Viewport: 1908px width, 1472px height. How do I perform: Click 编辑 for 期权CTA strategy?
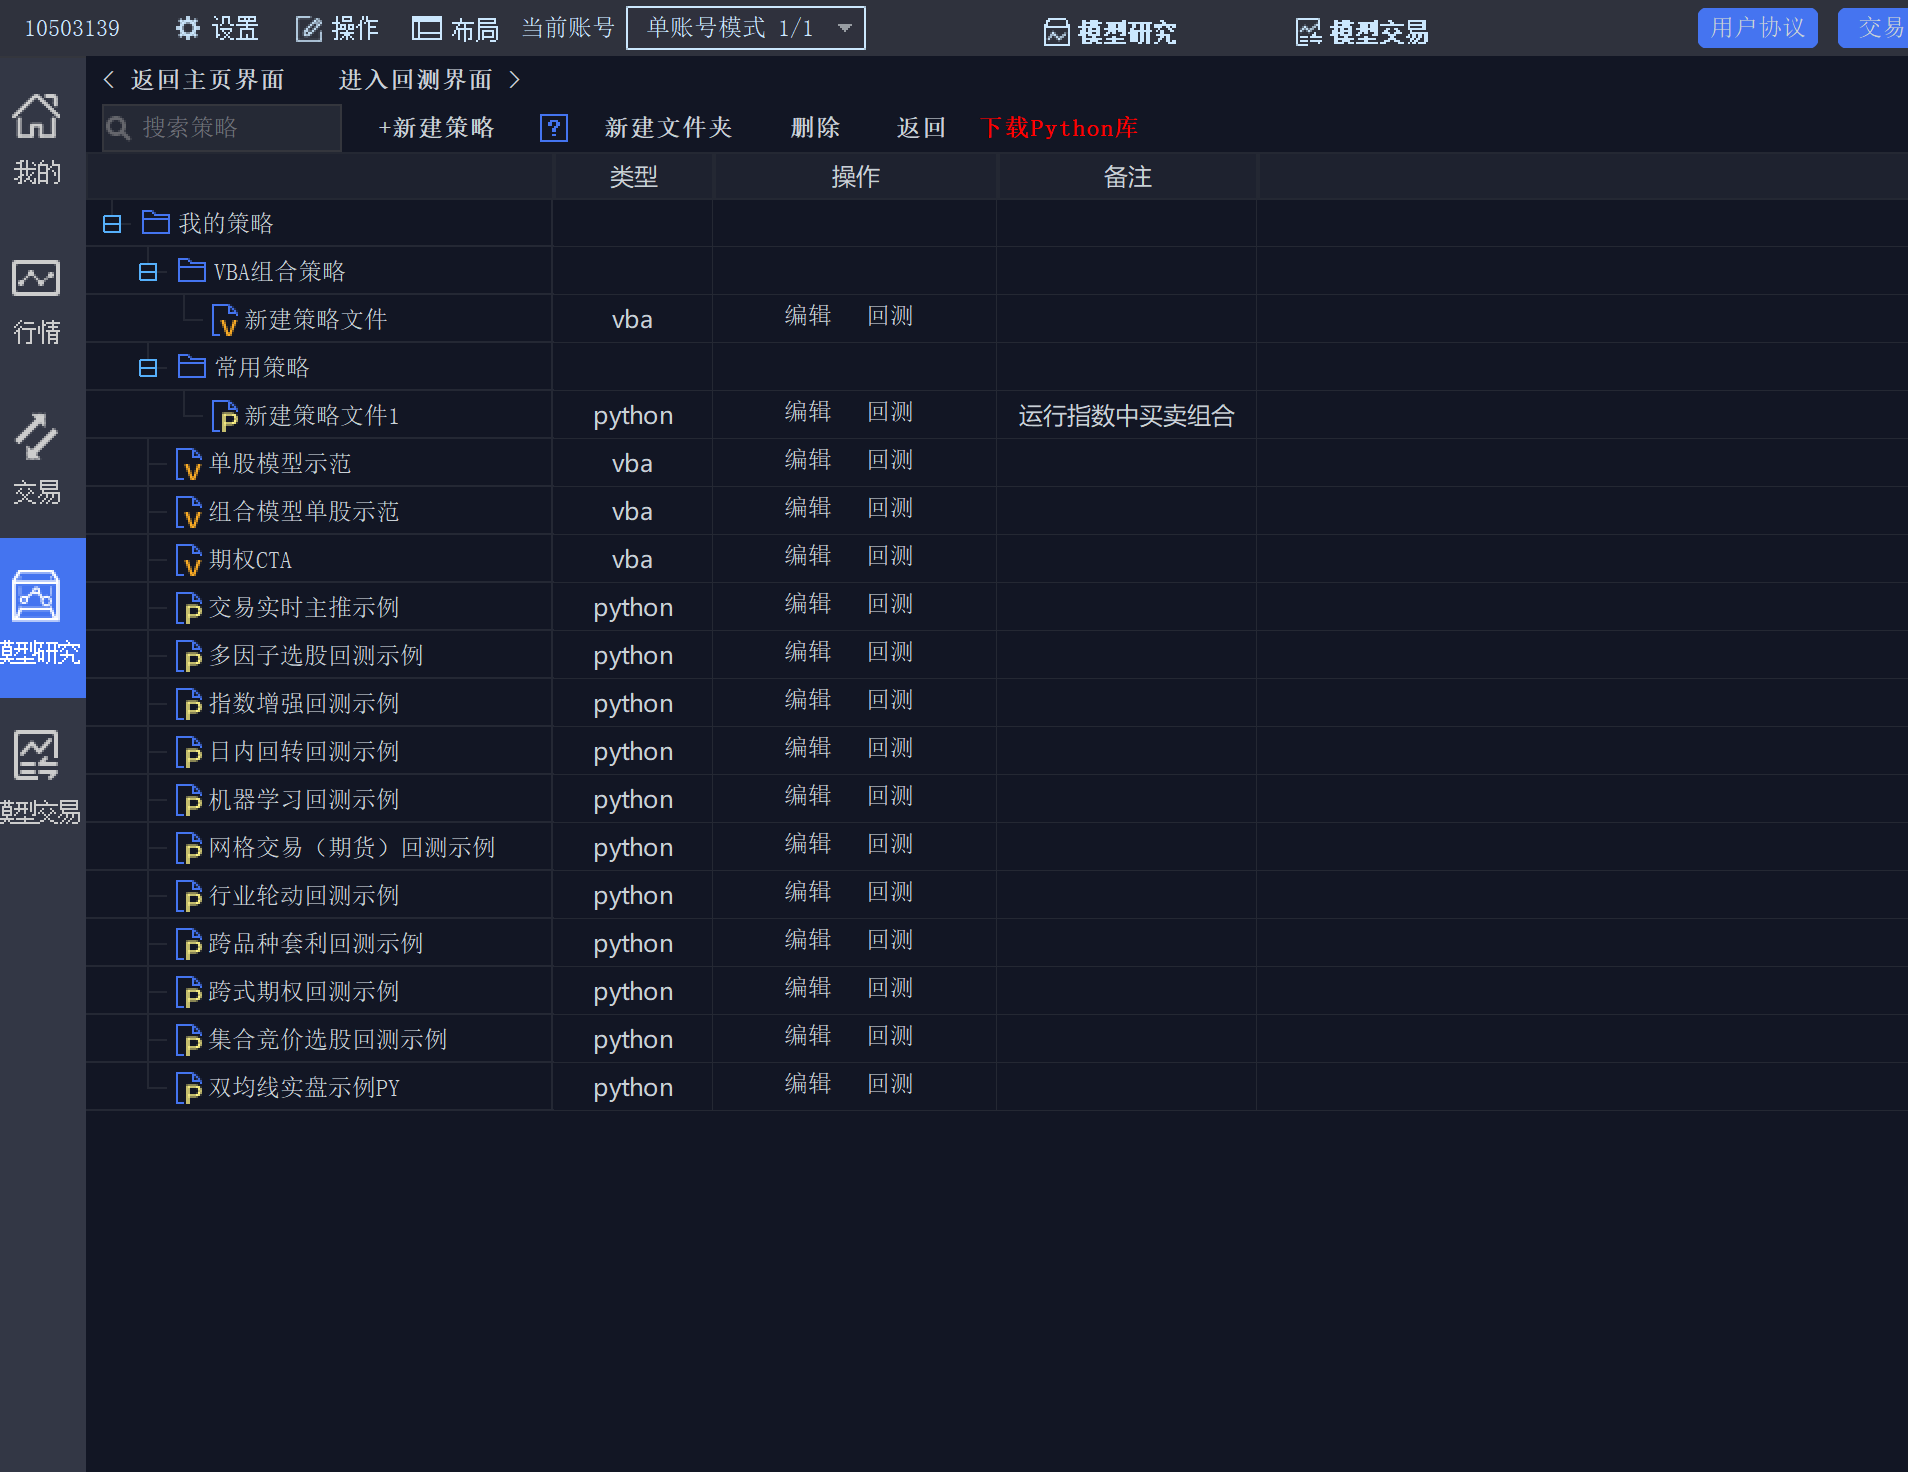coord(807,557)
